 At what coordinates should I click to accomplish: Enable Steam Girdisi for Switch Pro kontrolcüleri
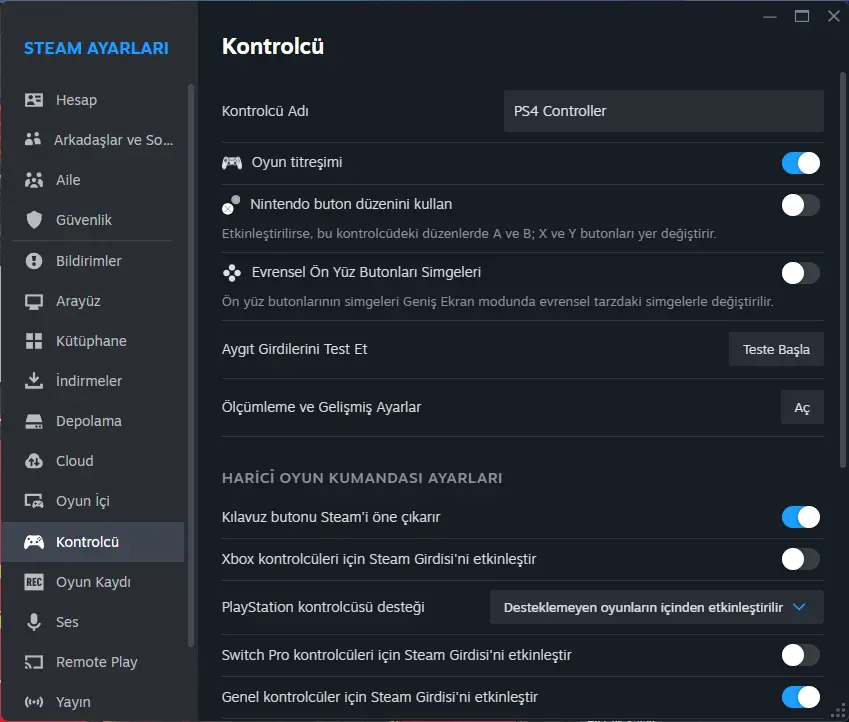800,655
